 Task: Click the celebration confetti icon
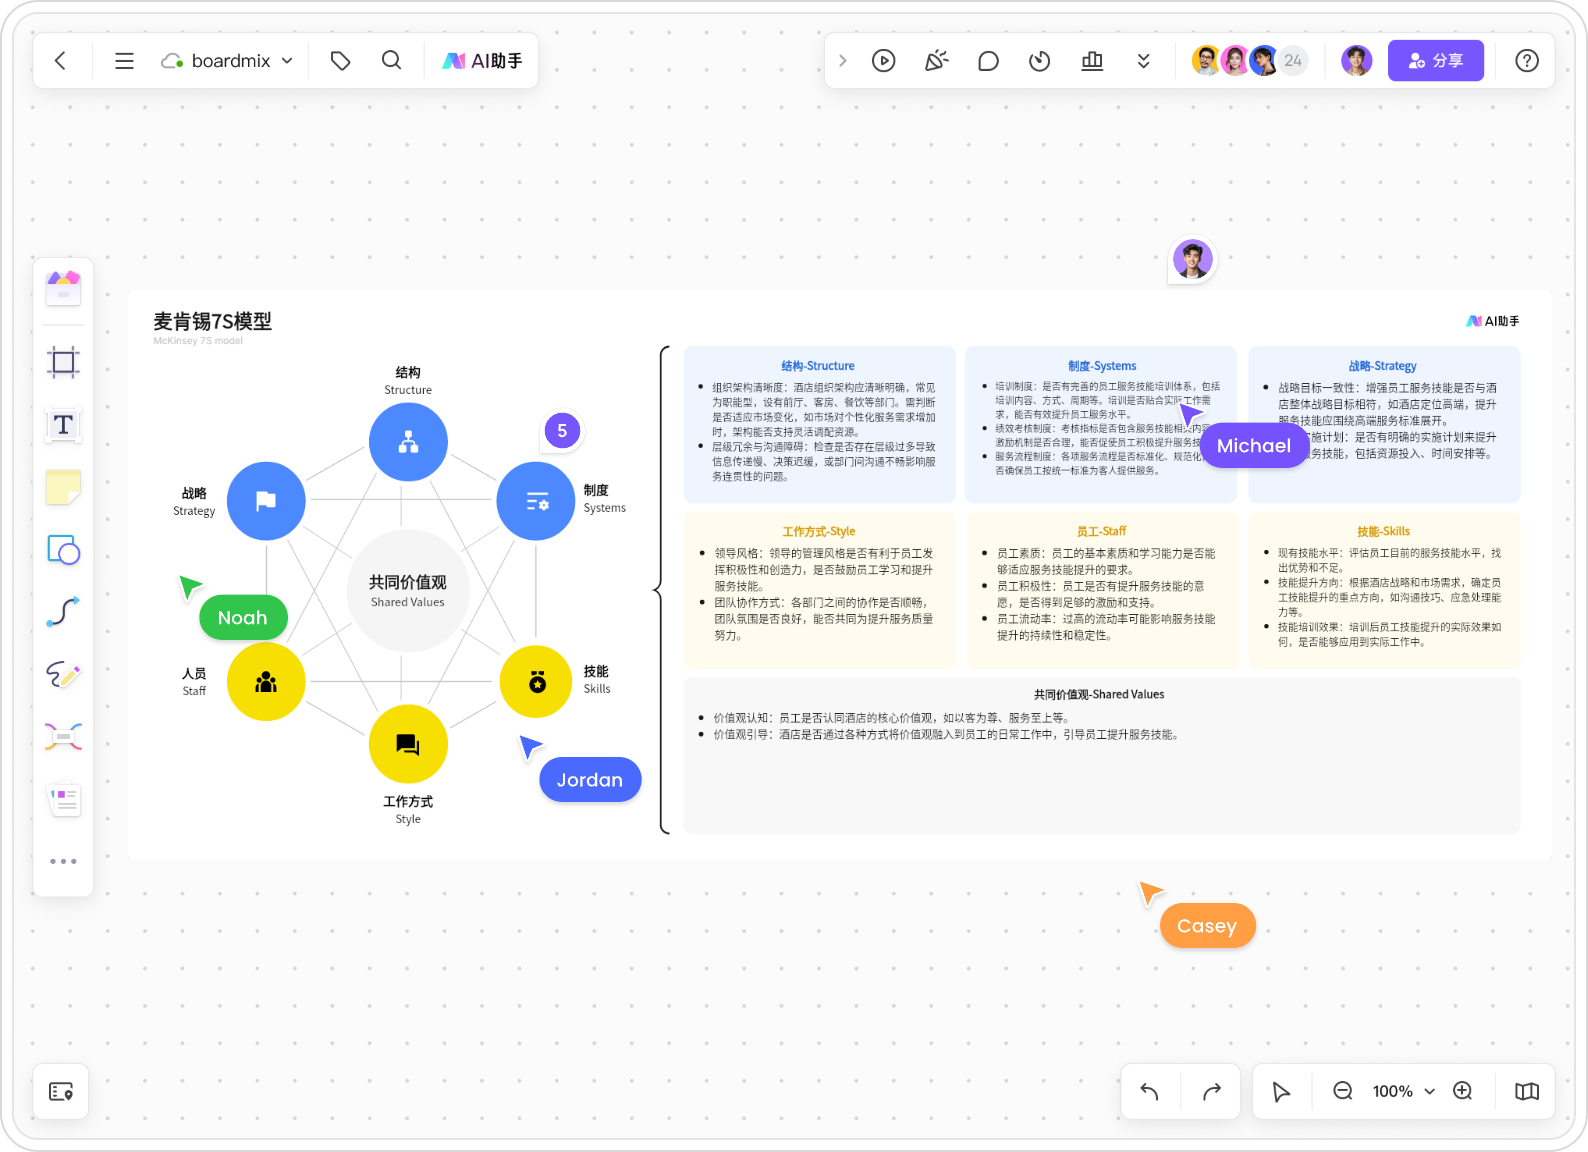click(x=936, y=61)
